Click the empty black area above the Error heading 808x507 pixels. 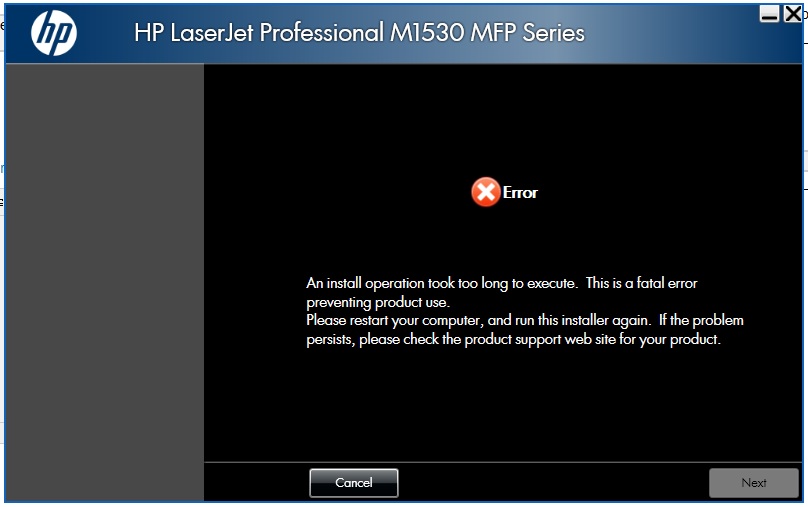pos(503,119)
